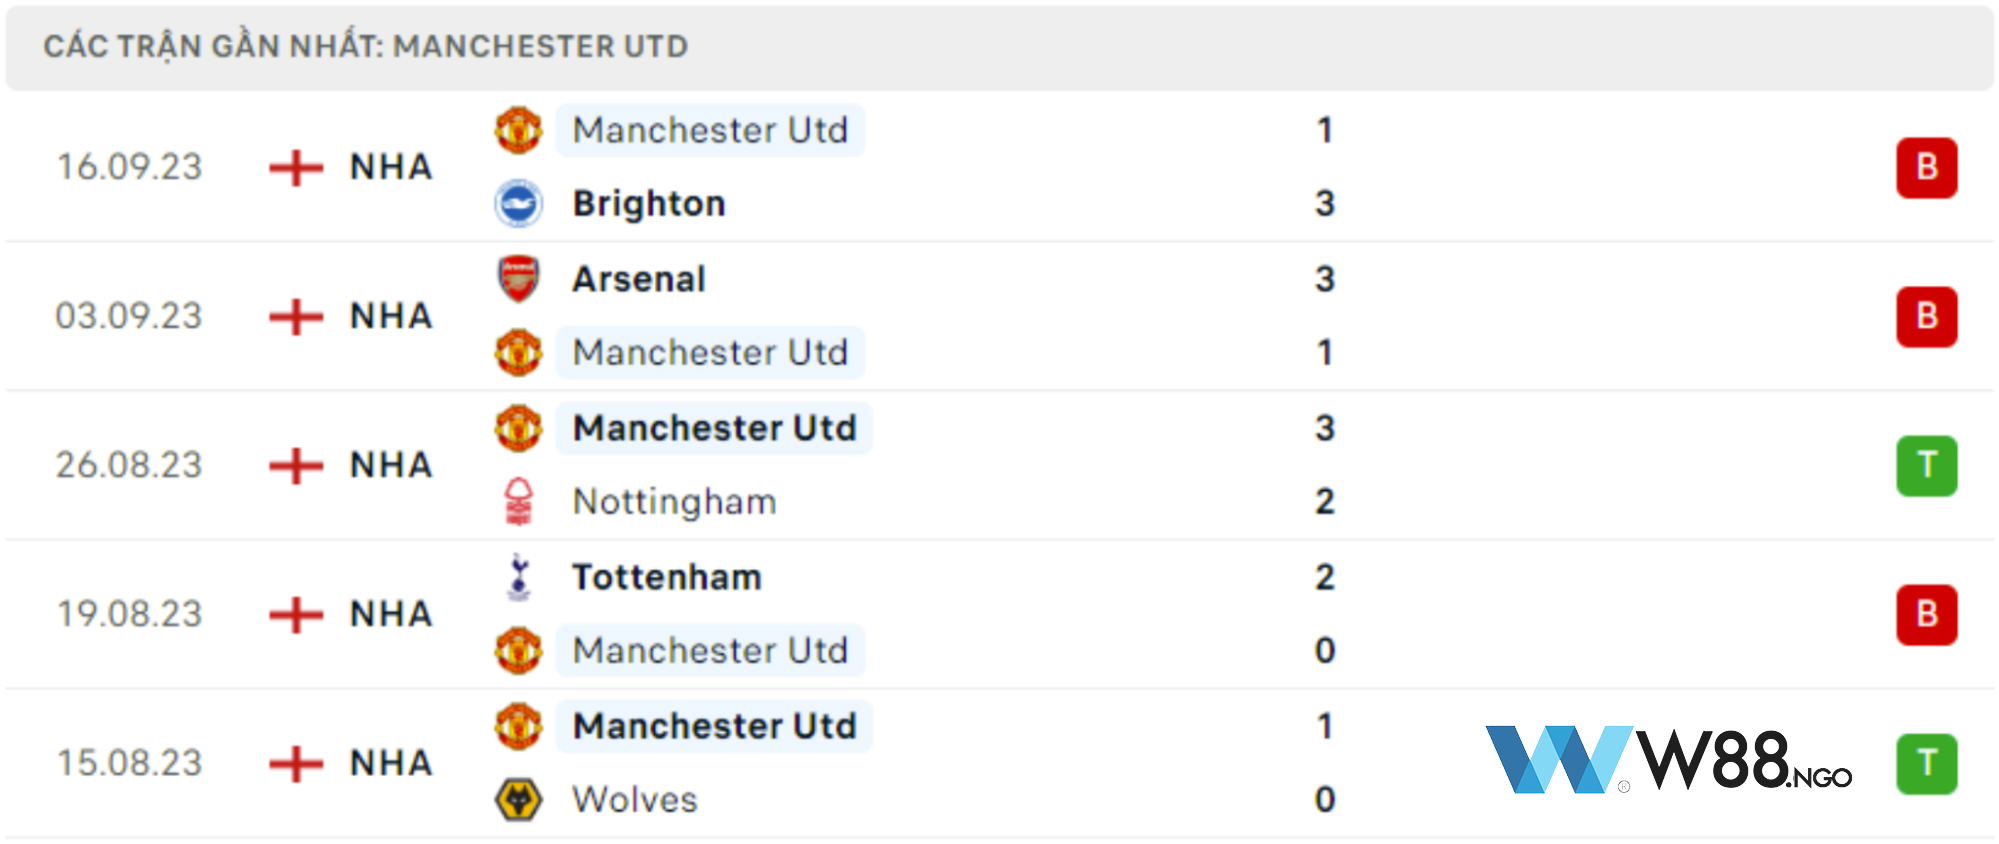Click England flag icon for 03.09.23 match
The image size is (1999, 844).
pyautogui.click(x=296, y=317)
